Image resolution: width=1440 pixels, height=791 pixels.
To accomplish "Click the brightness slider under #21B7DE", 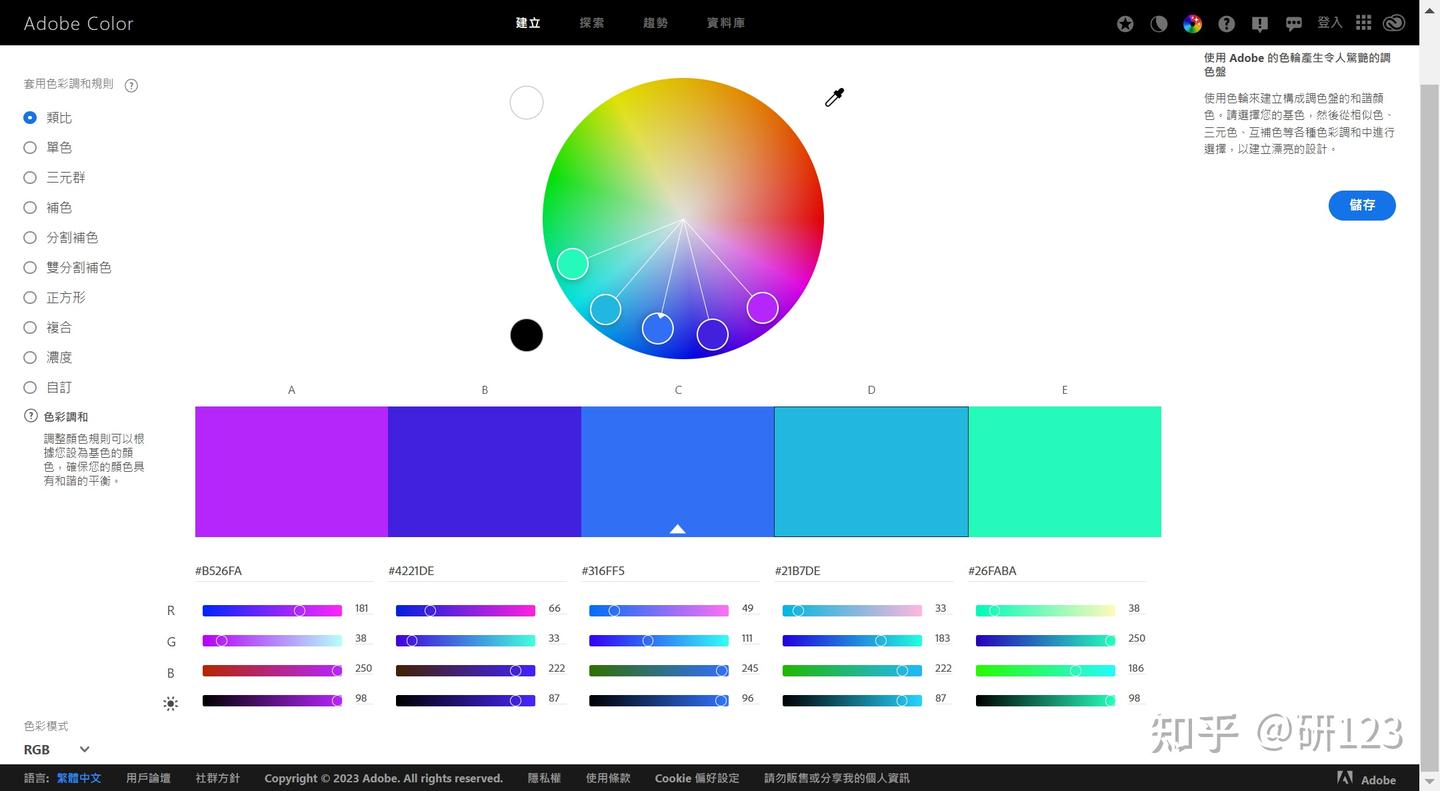I will tap(852, 701).
